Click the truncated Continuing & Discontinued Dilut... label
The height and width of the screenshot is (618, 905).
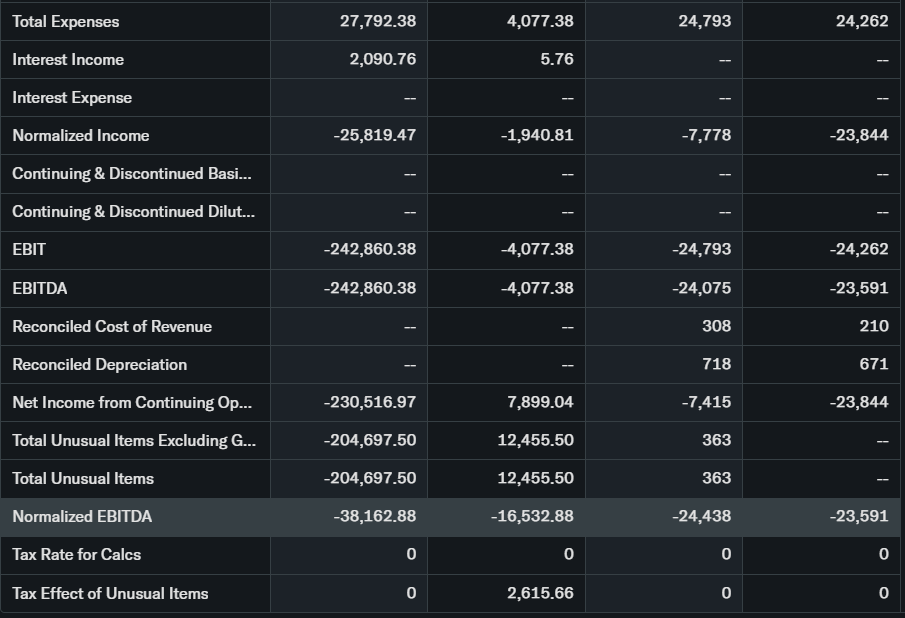point(133,211)
